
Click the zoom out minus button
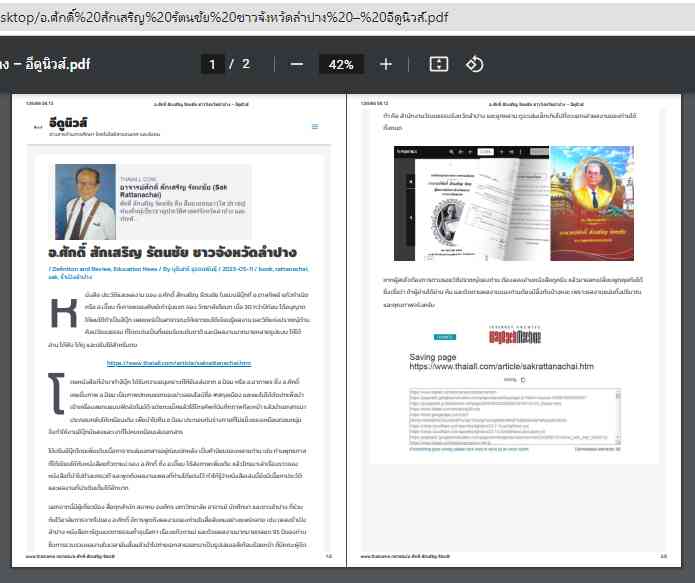297,64
